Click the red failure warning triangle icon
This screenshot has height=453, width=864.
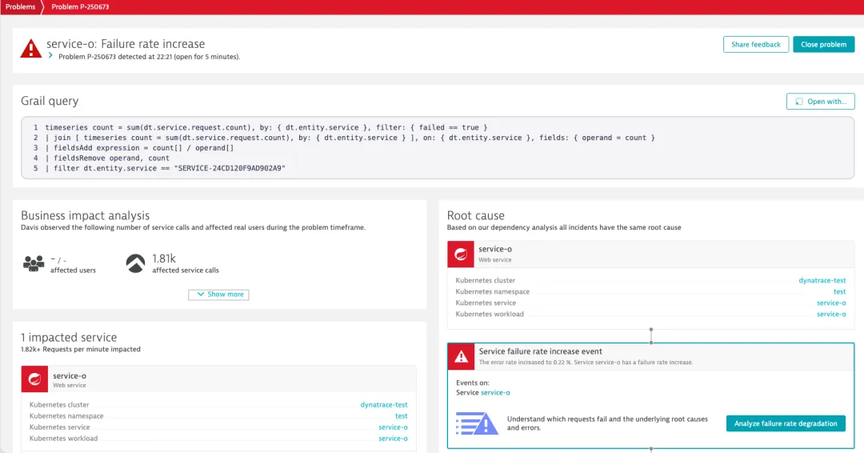click(x=31, y=48)
